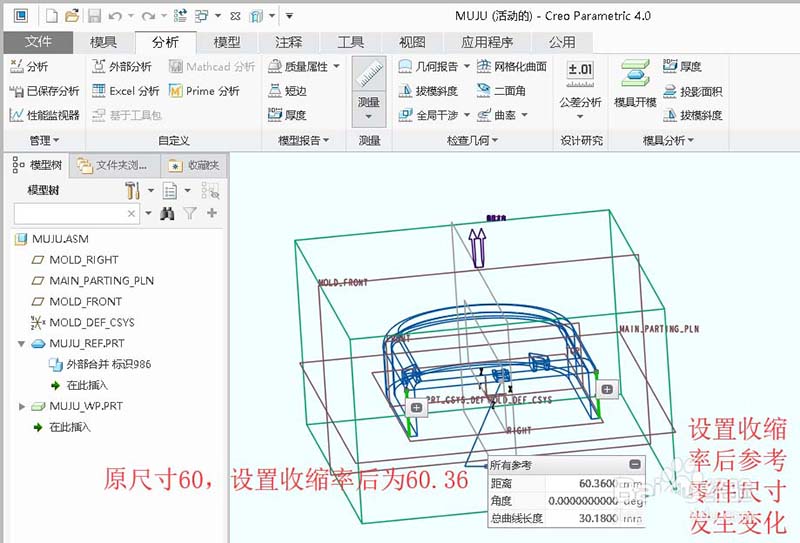Expand the MUJU_WP.PRT tree node
The height and width of the screenshot is (543, 800).
(21, 406)
